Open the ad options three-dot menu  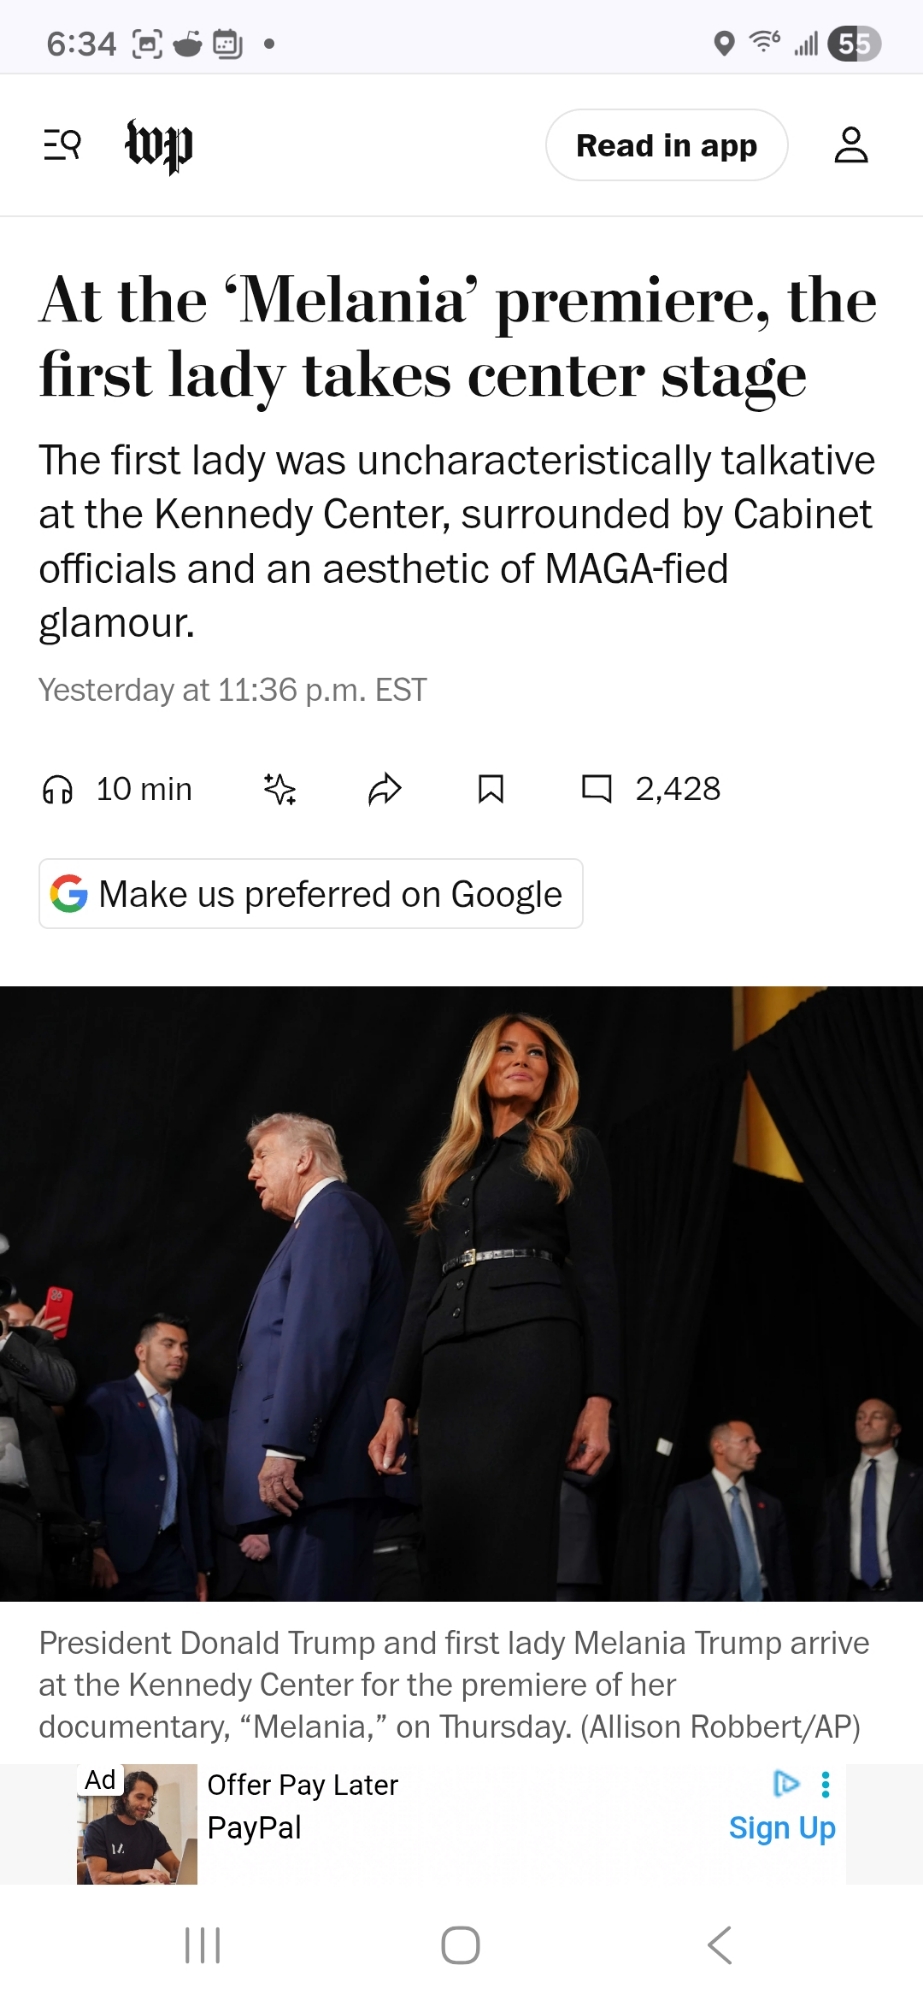(x=826, y=1785)
